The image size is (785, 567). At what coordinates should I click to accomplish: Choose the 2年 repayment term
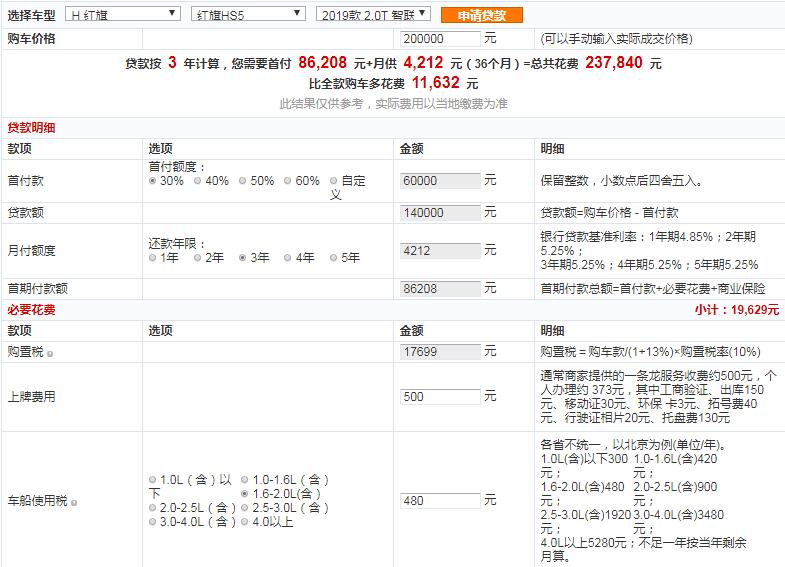[198, 258]
